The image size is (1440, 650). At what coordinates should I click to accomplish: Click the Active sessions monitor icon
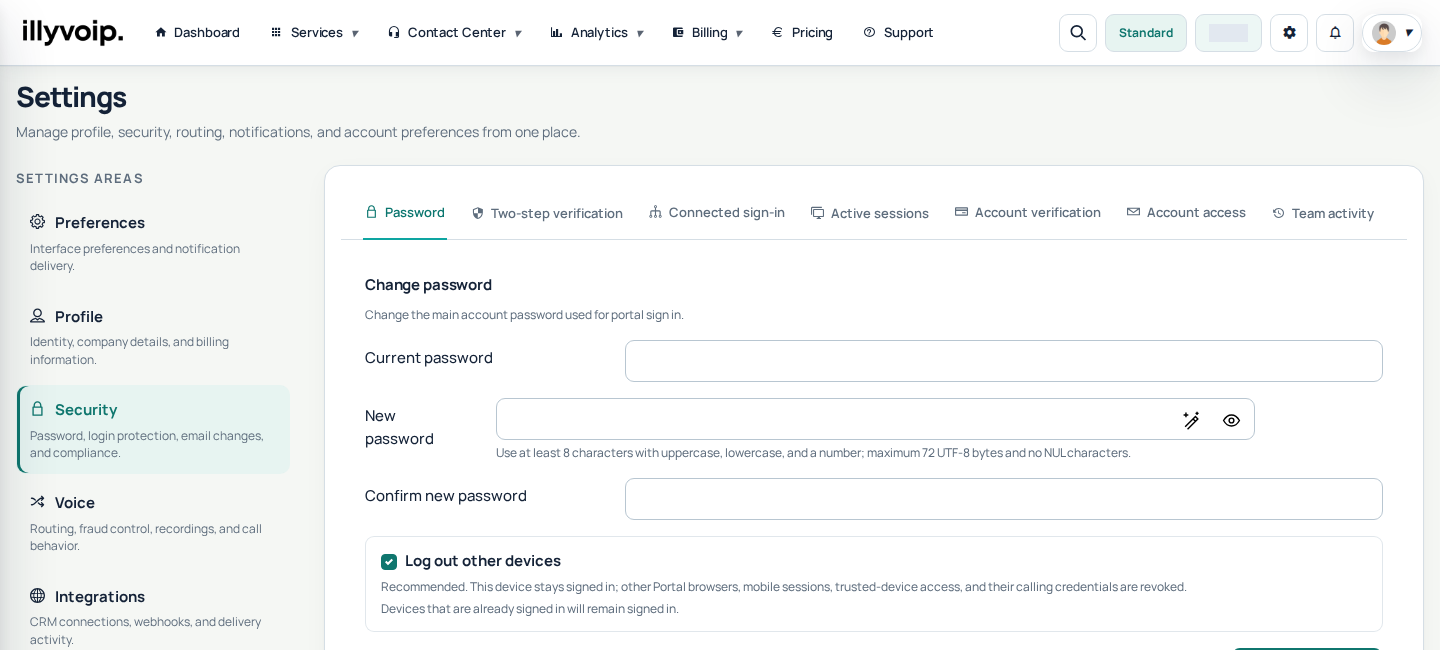[818, 213]
